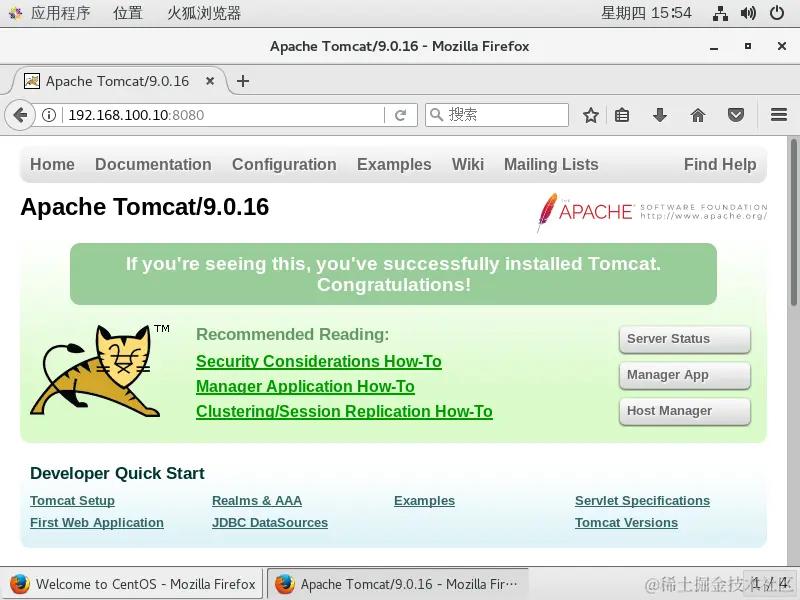Show site information icon in address bar
Image resolution: width=800 pixels, height=600 pixels.
(49, 115)
